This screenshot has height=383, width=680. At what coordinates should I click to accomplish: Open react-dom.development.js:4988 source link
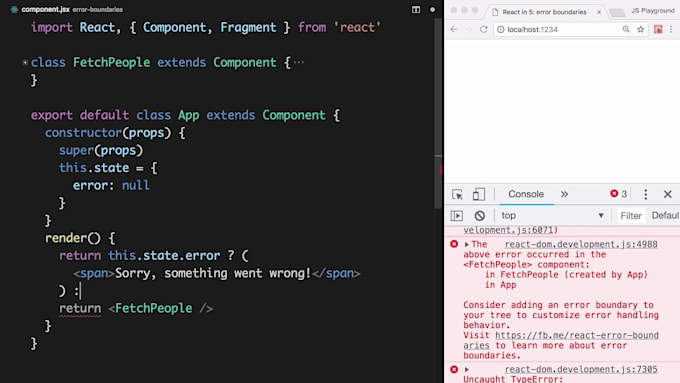click(x=581, y=244)
